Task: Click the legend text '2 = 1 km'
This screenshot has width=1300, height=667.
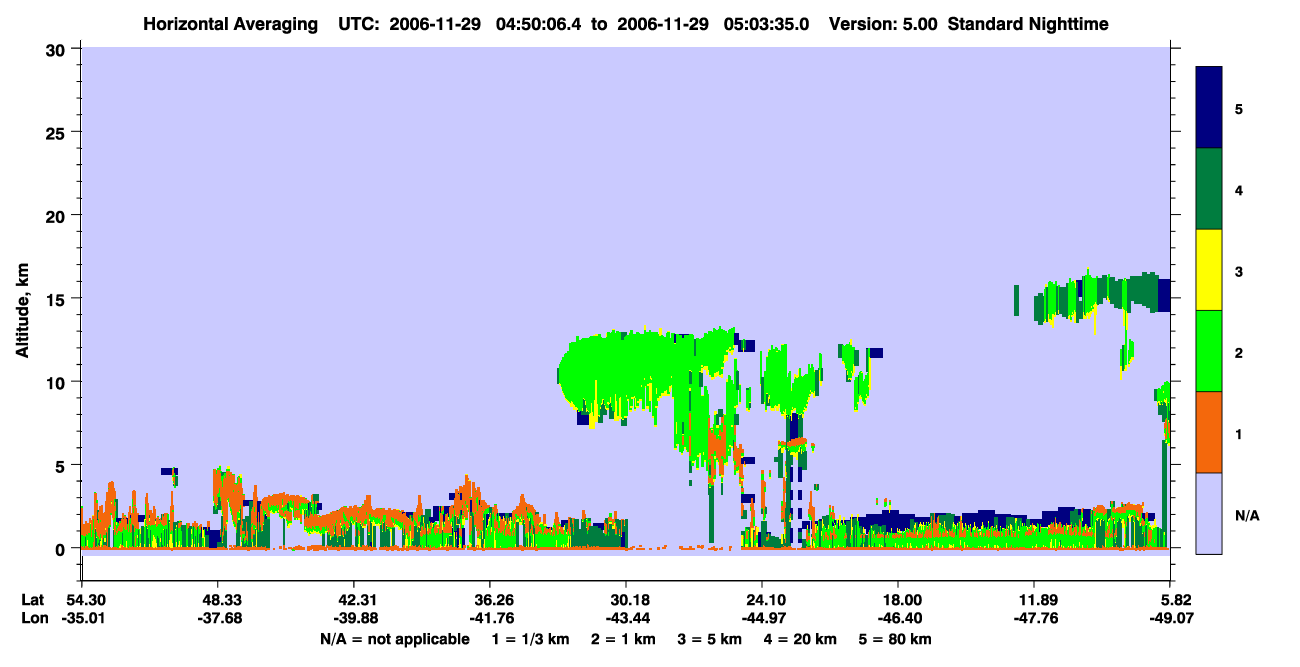Action: 623,639
